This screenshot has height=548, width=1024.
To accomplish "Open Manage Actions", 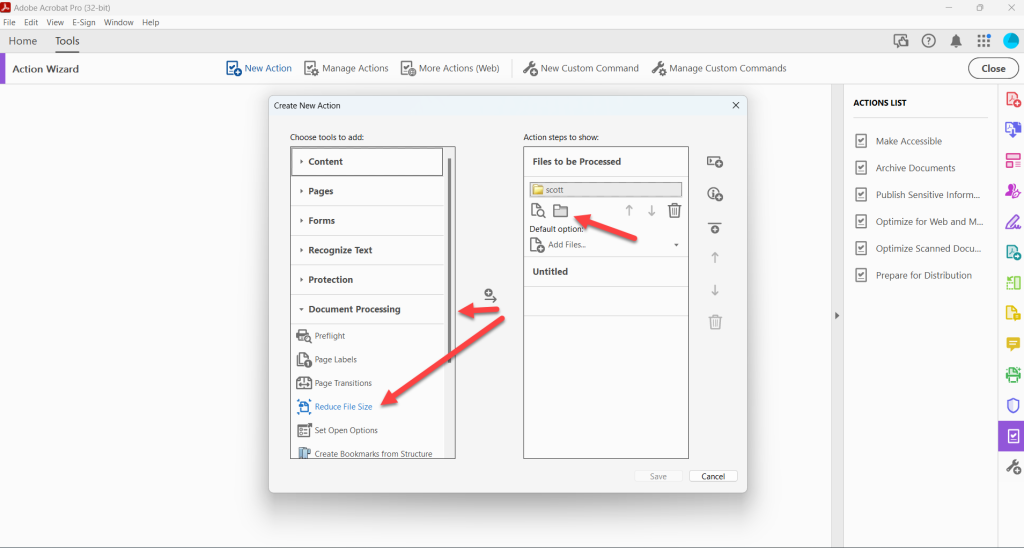I will pos(346,68).
